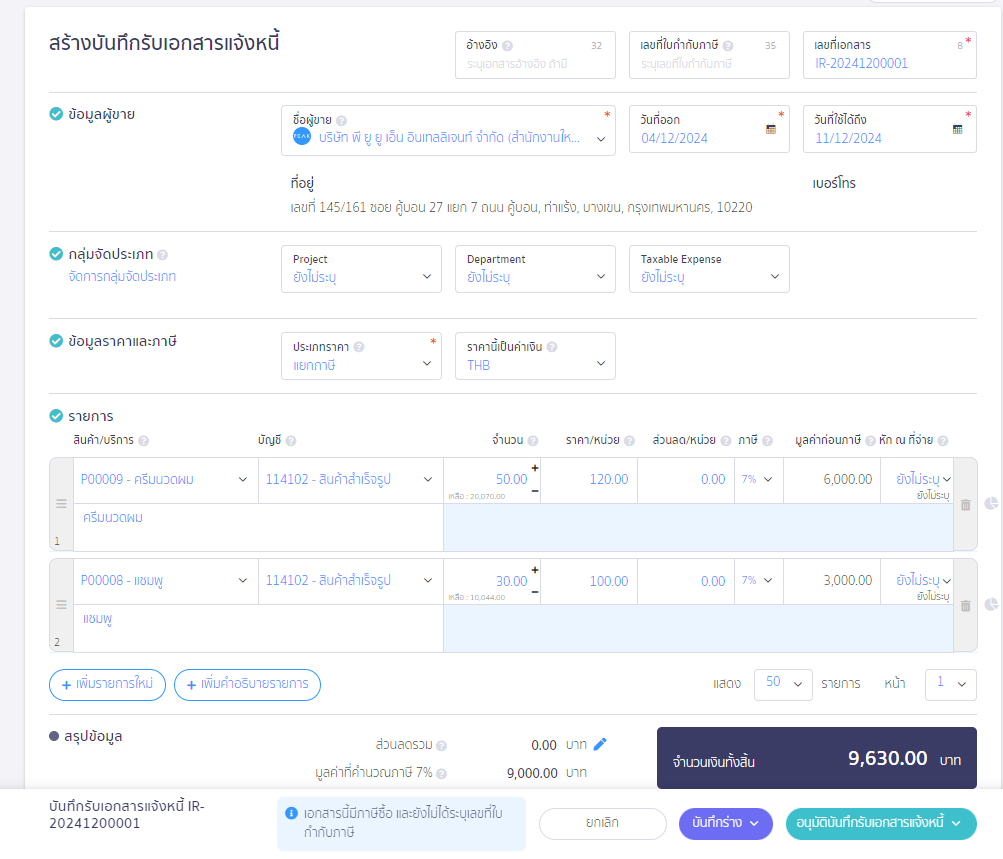This screenshot has height=859, width=1003.
Task: Click the เพิ่มรายการใหม่ button
Action: [x=107, y=685]
